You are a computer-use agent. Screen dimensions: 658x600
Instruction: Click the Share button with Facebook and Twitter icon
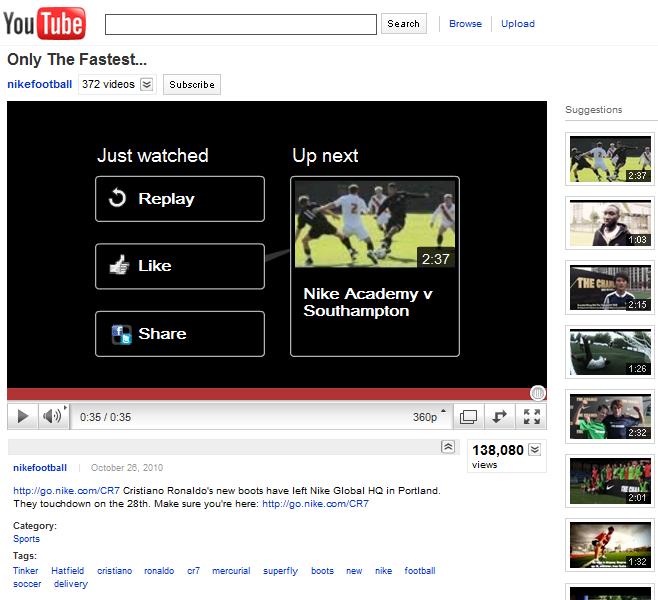[x=180, y=334]
